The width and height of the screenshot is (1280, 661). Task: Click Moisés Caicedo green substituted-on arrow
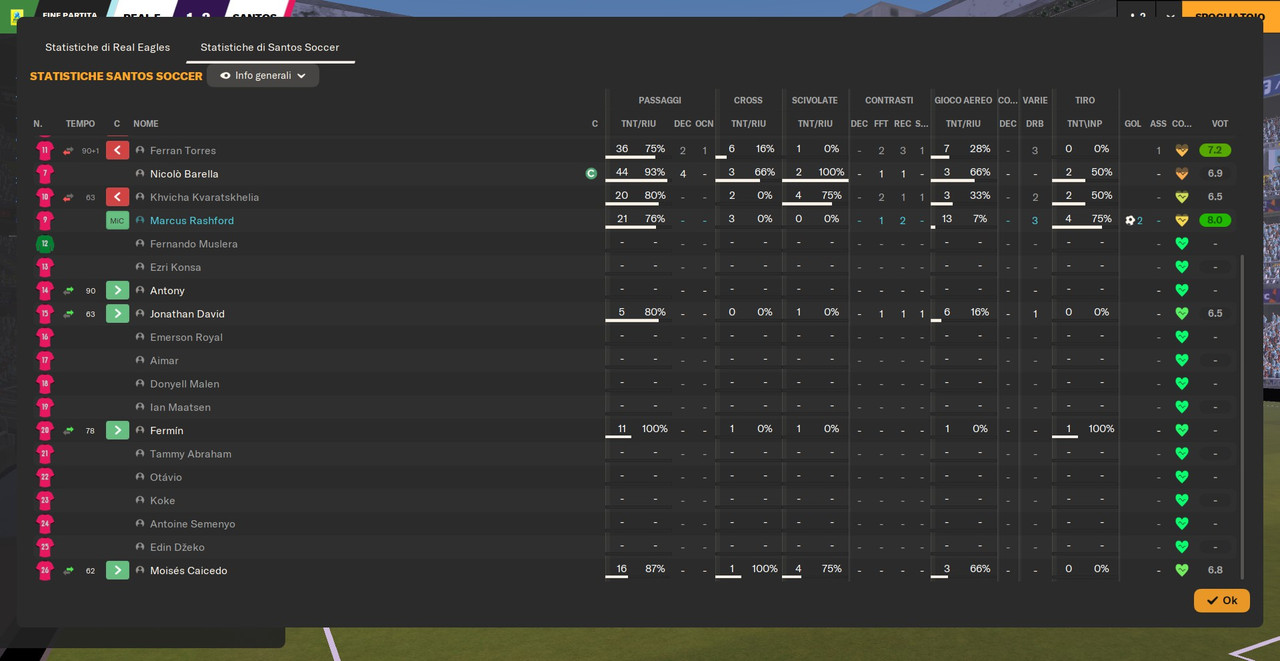(x=117, y=570)
